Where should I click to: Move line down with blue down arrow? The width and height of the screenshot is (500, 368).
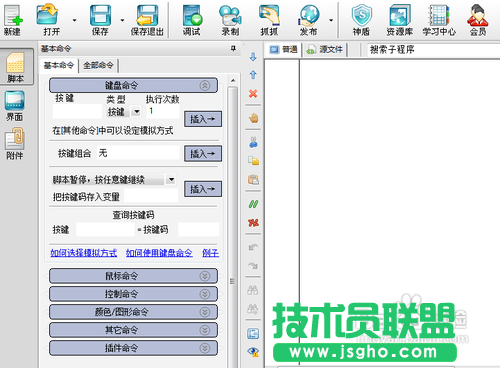253,57
